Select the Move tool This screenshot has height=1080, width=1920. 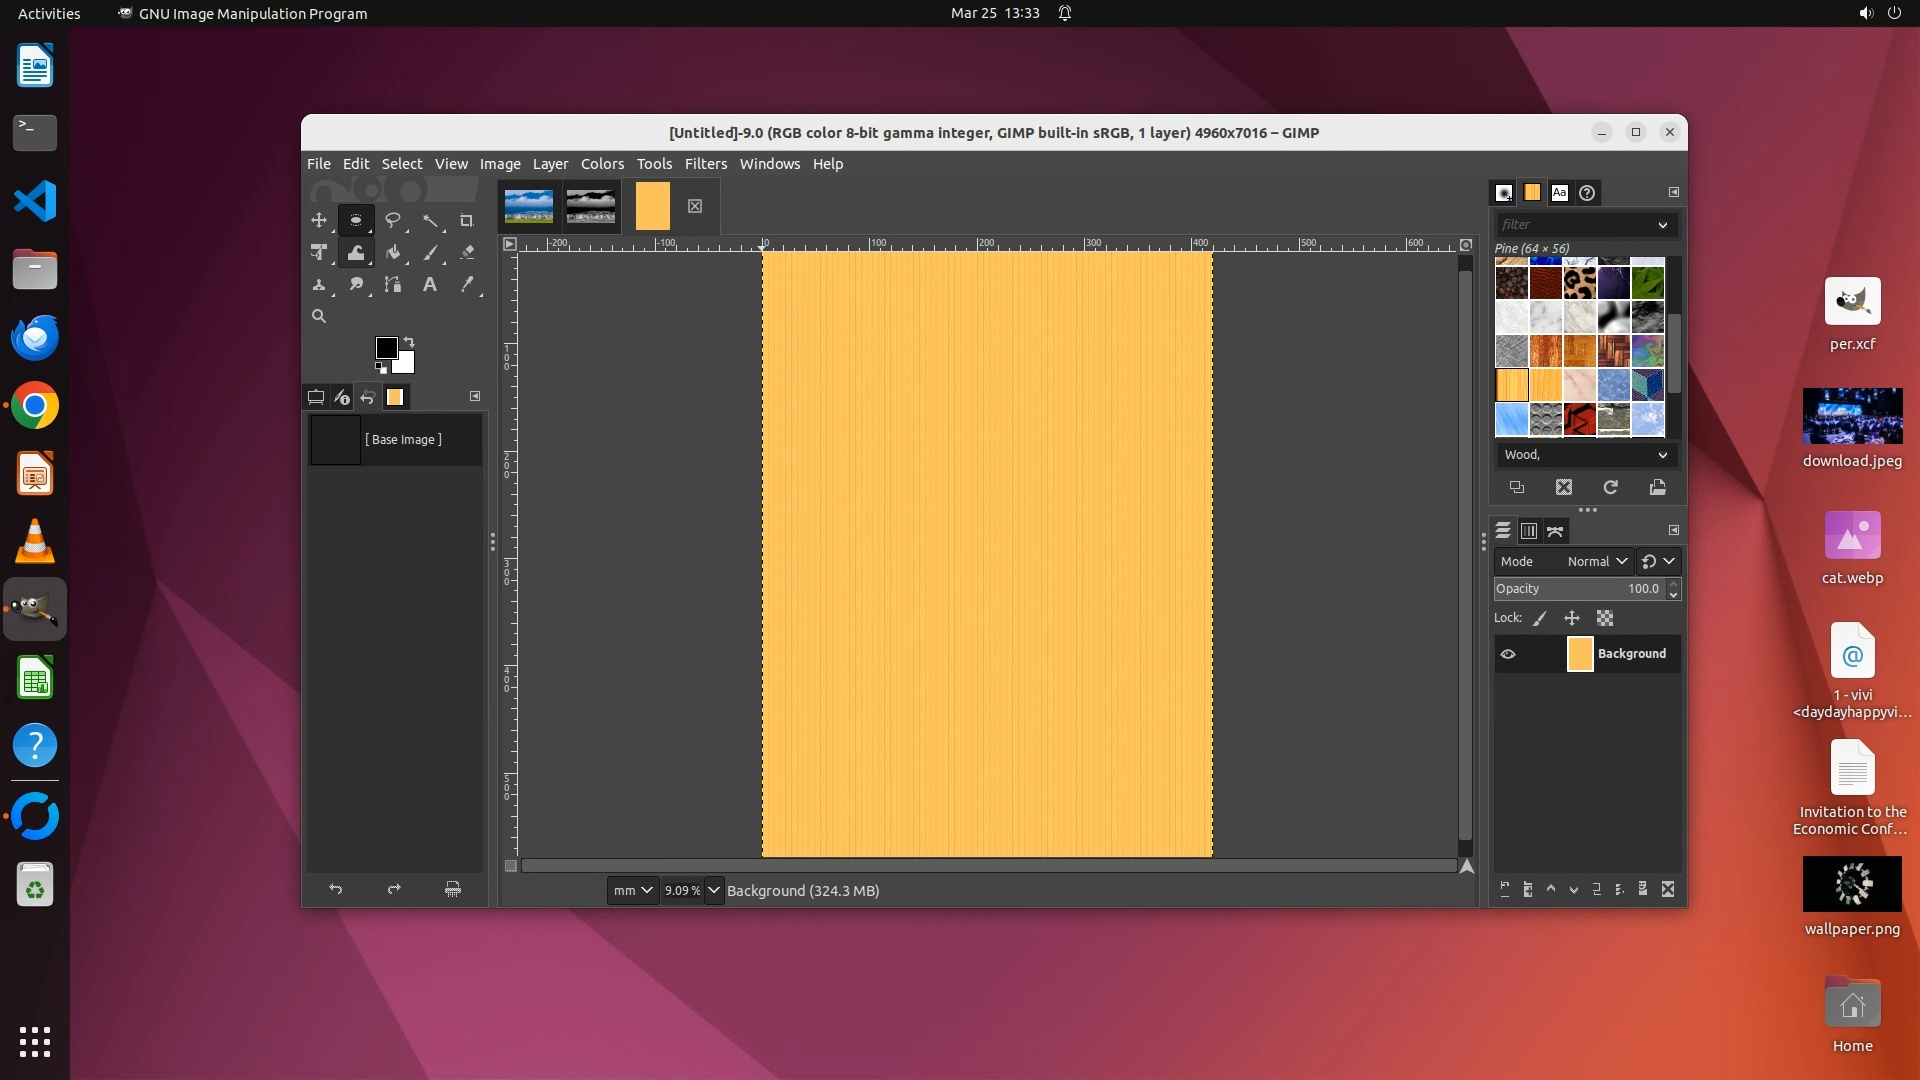coord(319,220)
